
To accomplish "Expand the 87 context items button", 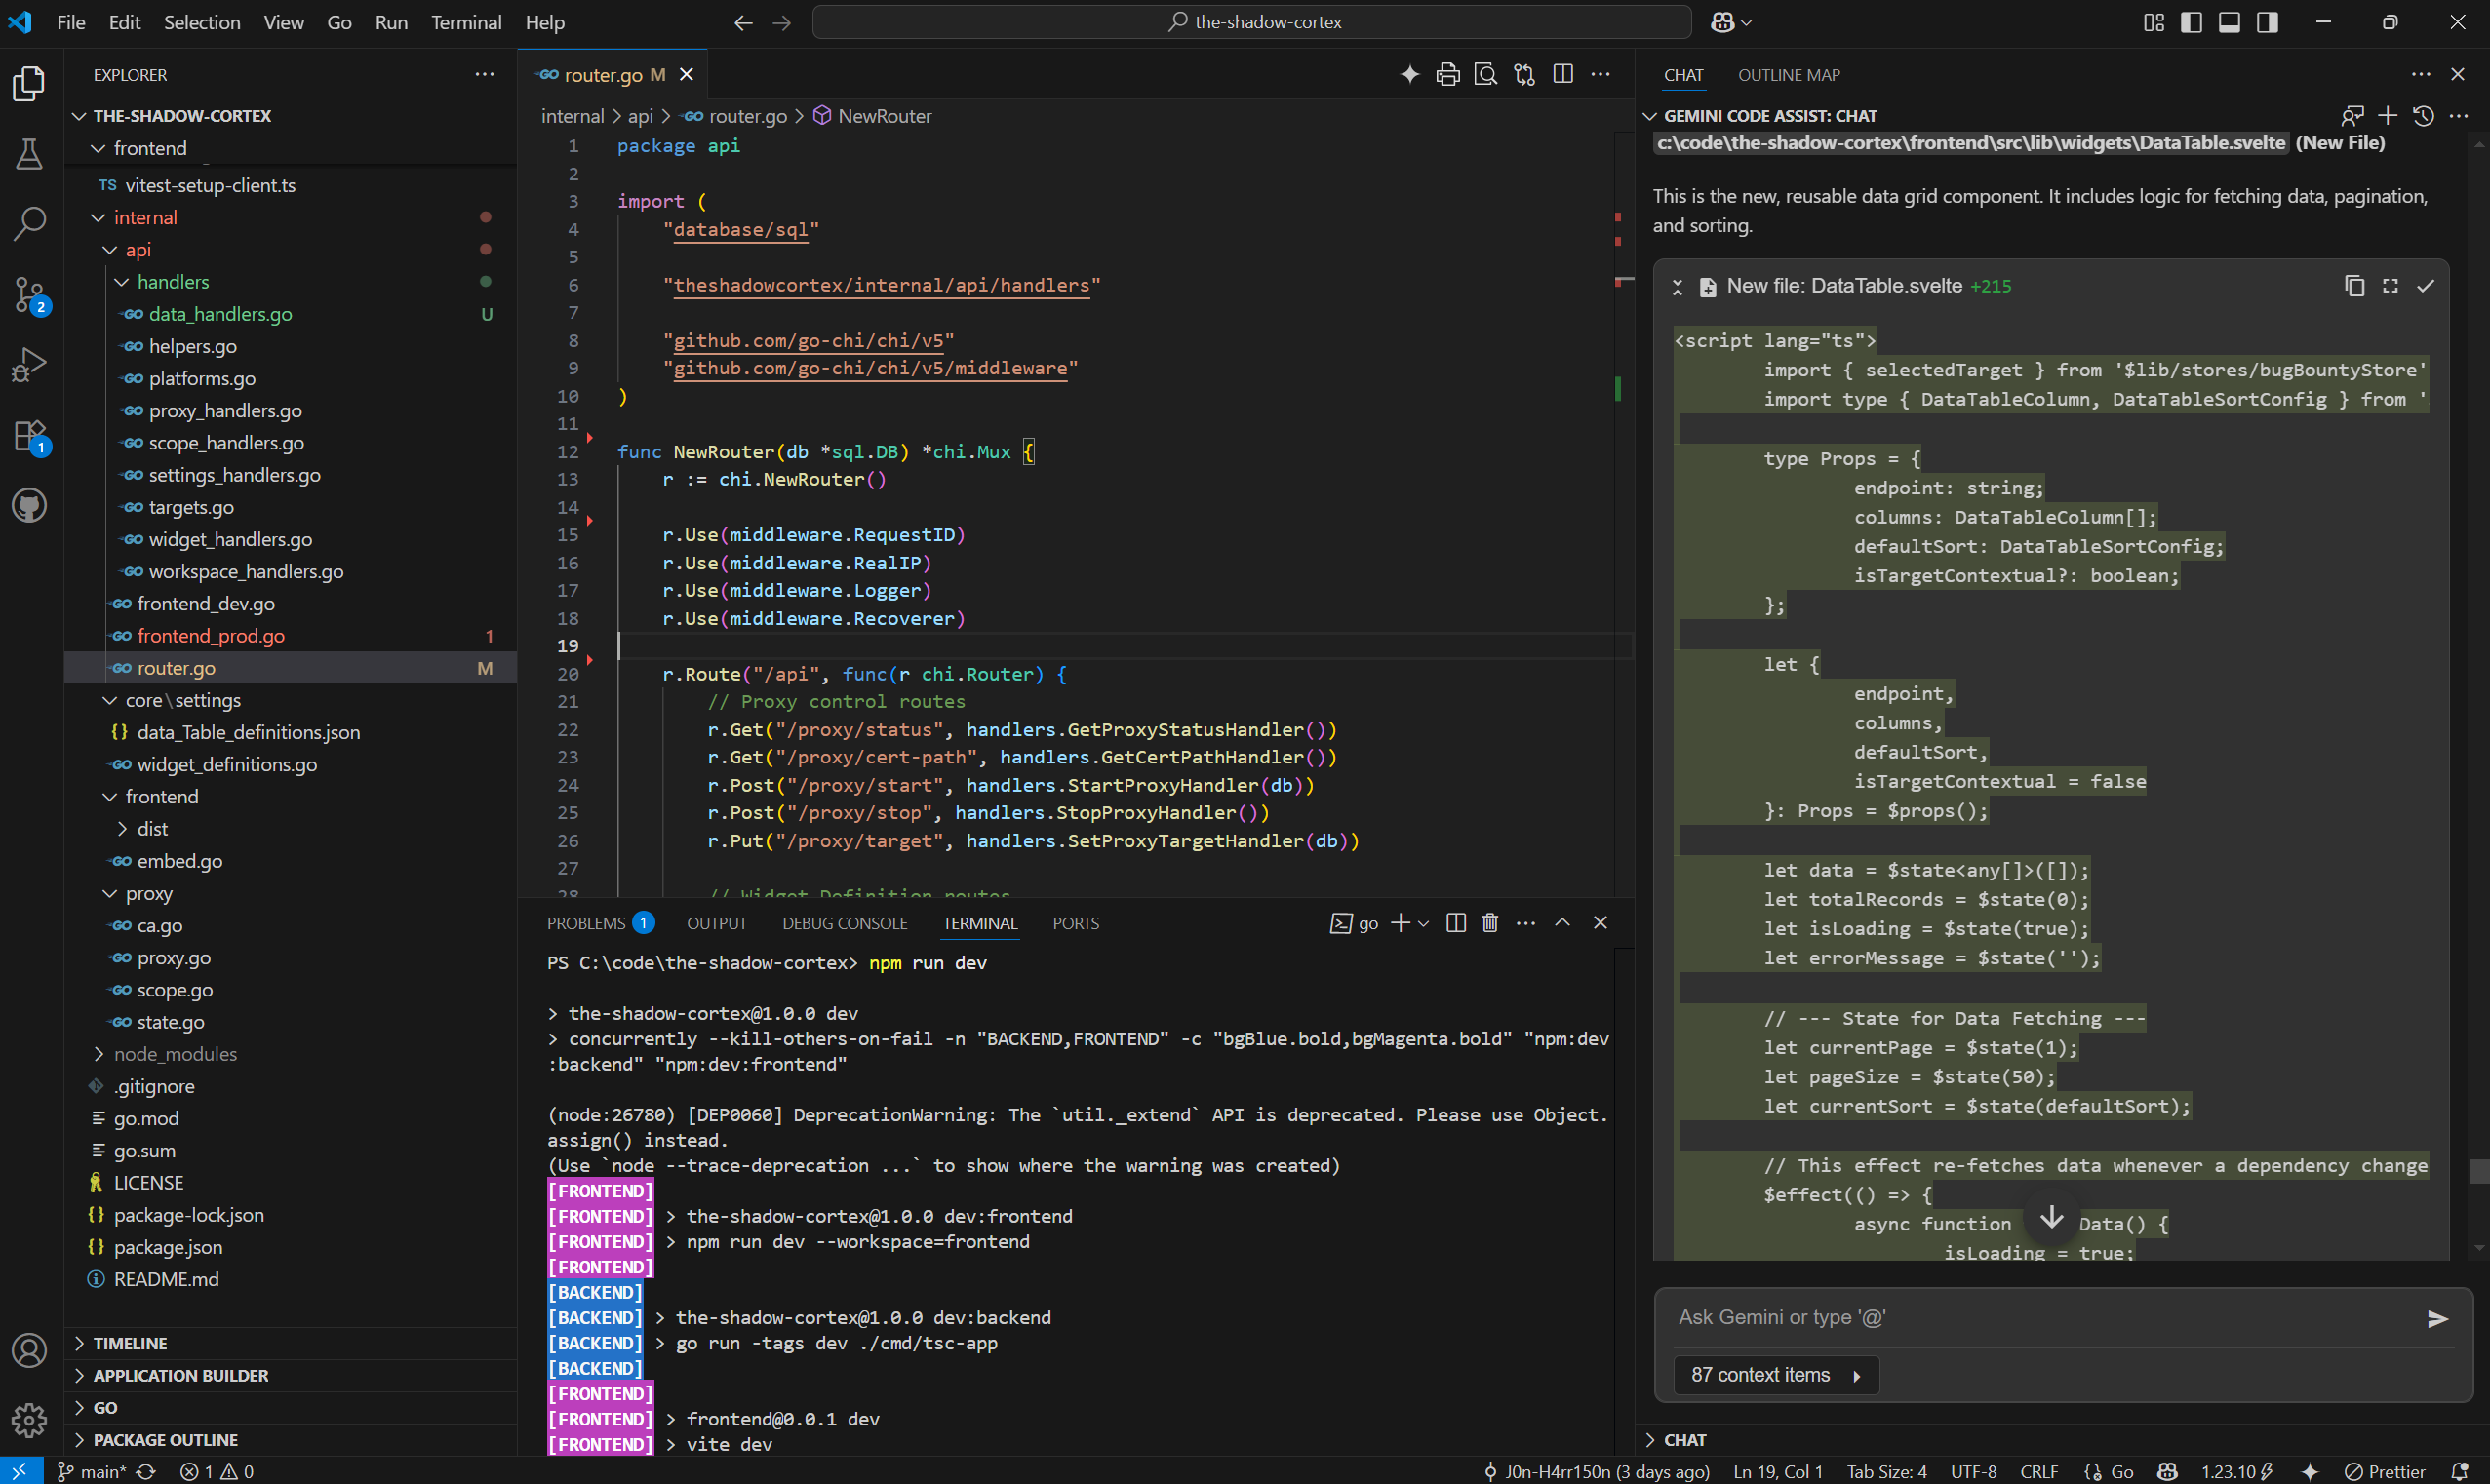I will pyautogui.click(x=1775, y=1375).
